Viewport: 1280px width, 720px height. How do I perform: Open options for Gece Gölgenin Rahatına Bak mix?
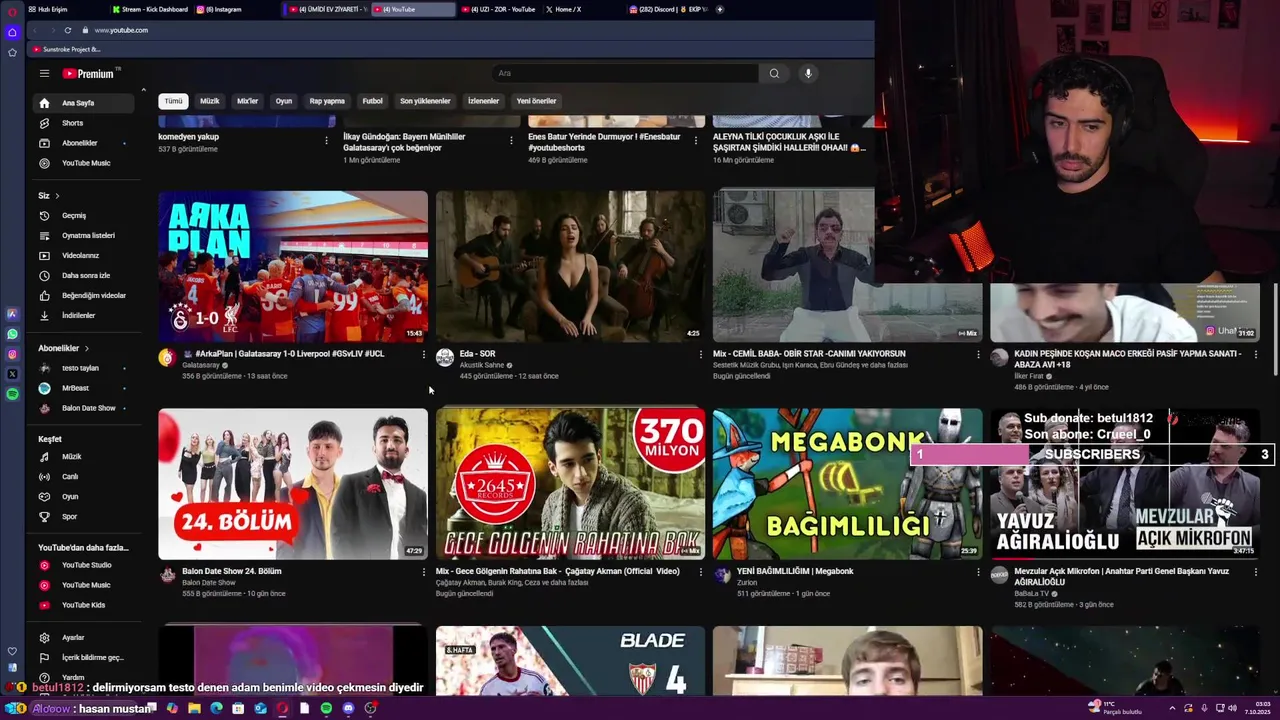point(700,572)
